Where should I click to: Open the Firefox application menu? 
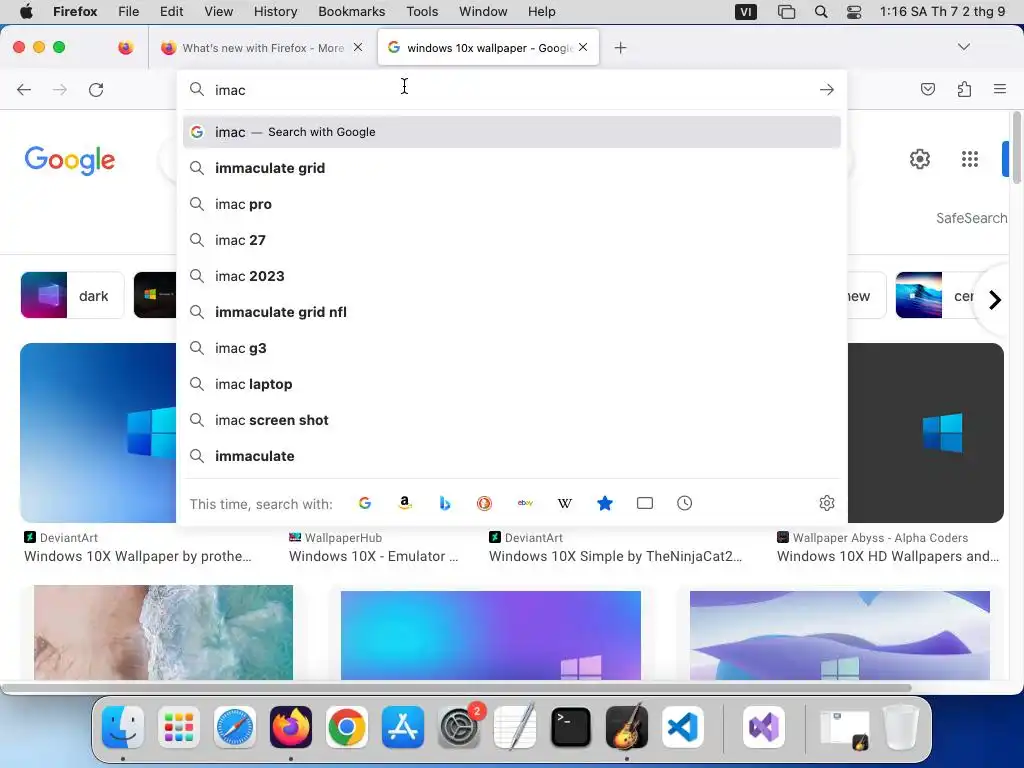1000,89
